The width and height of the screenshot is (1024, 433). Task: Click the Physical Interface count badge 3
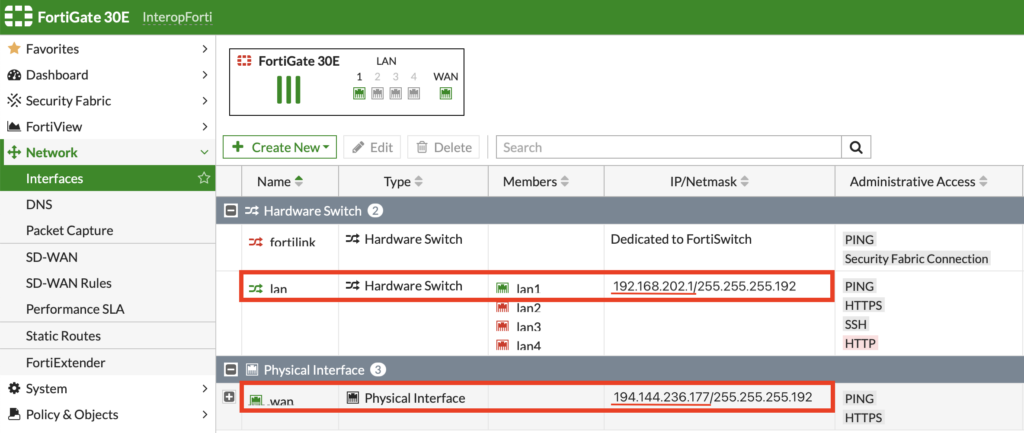(x=378, y=370)
